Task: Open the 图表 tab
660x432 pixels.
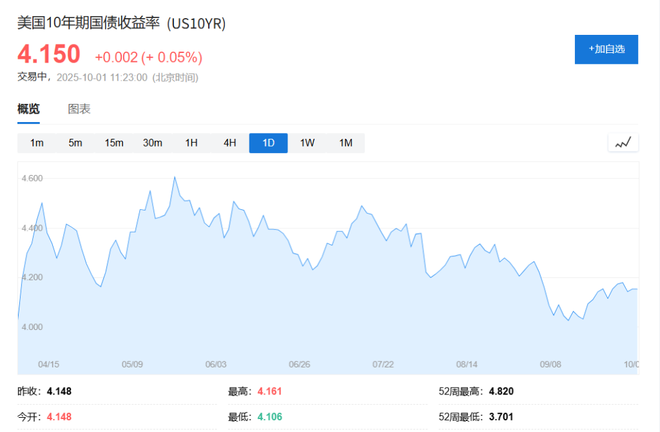Action: pyautogui.click(x=79, y=109)
